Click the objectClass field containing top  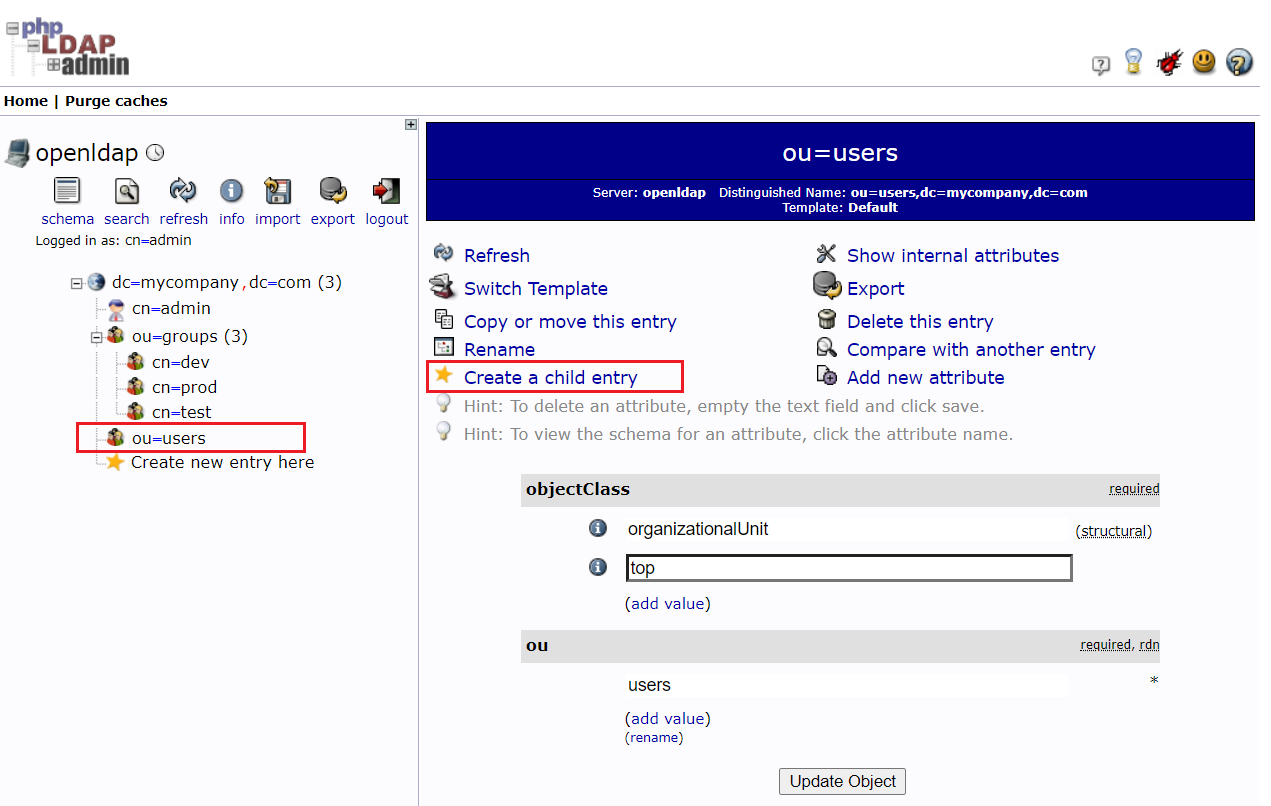pos(849,567)
